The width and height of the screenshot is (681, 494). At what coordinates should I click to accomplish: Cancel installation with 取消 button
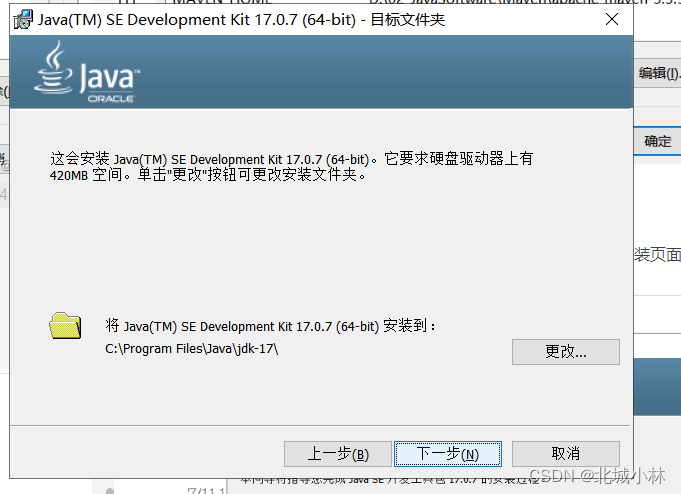click(x=565, y=454)
